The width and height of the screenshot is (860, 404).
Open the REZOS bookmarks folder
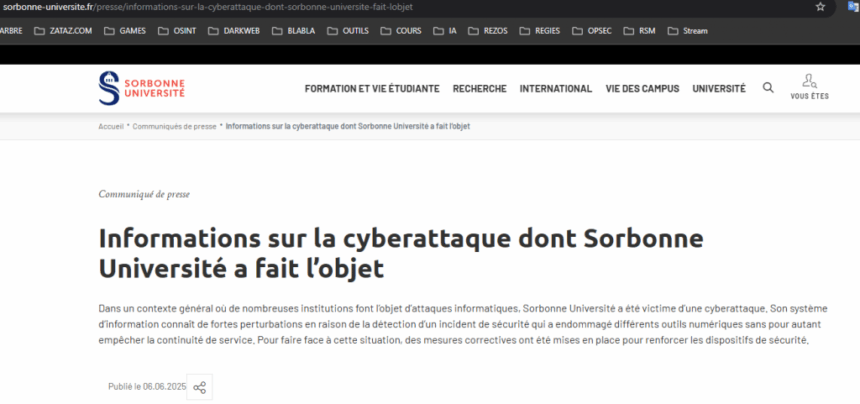[x=488, y=31]
